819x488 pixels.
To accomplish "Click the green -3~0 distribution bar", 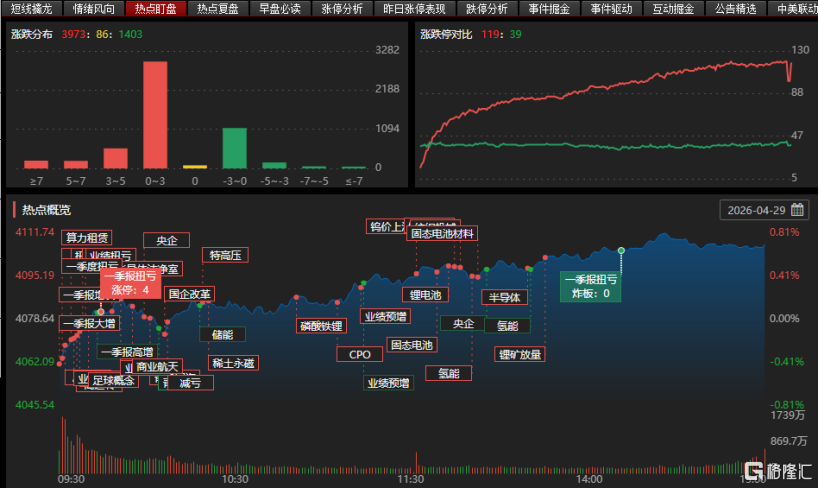I will coord(235,148).
